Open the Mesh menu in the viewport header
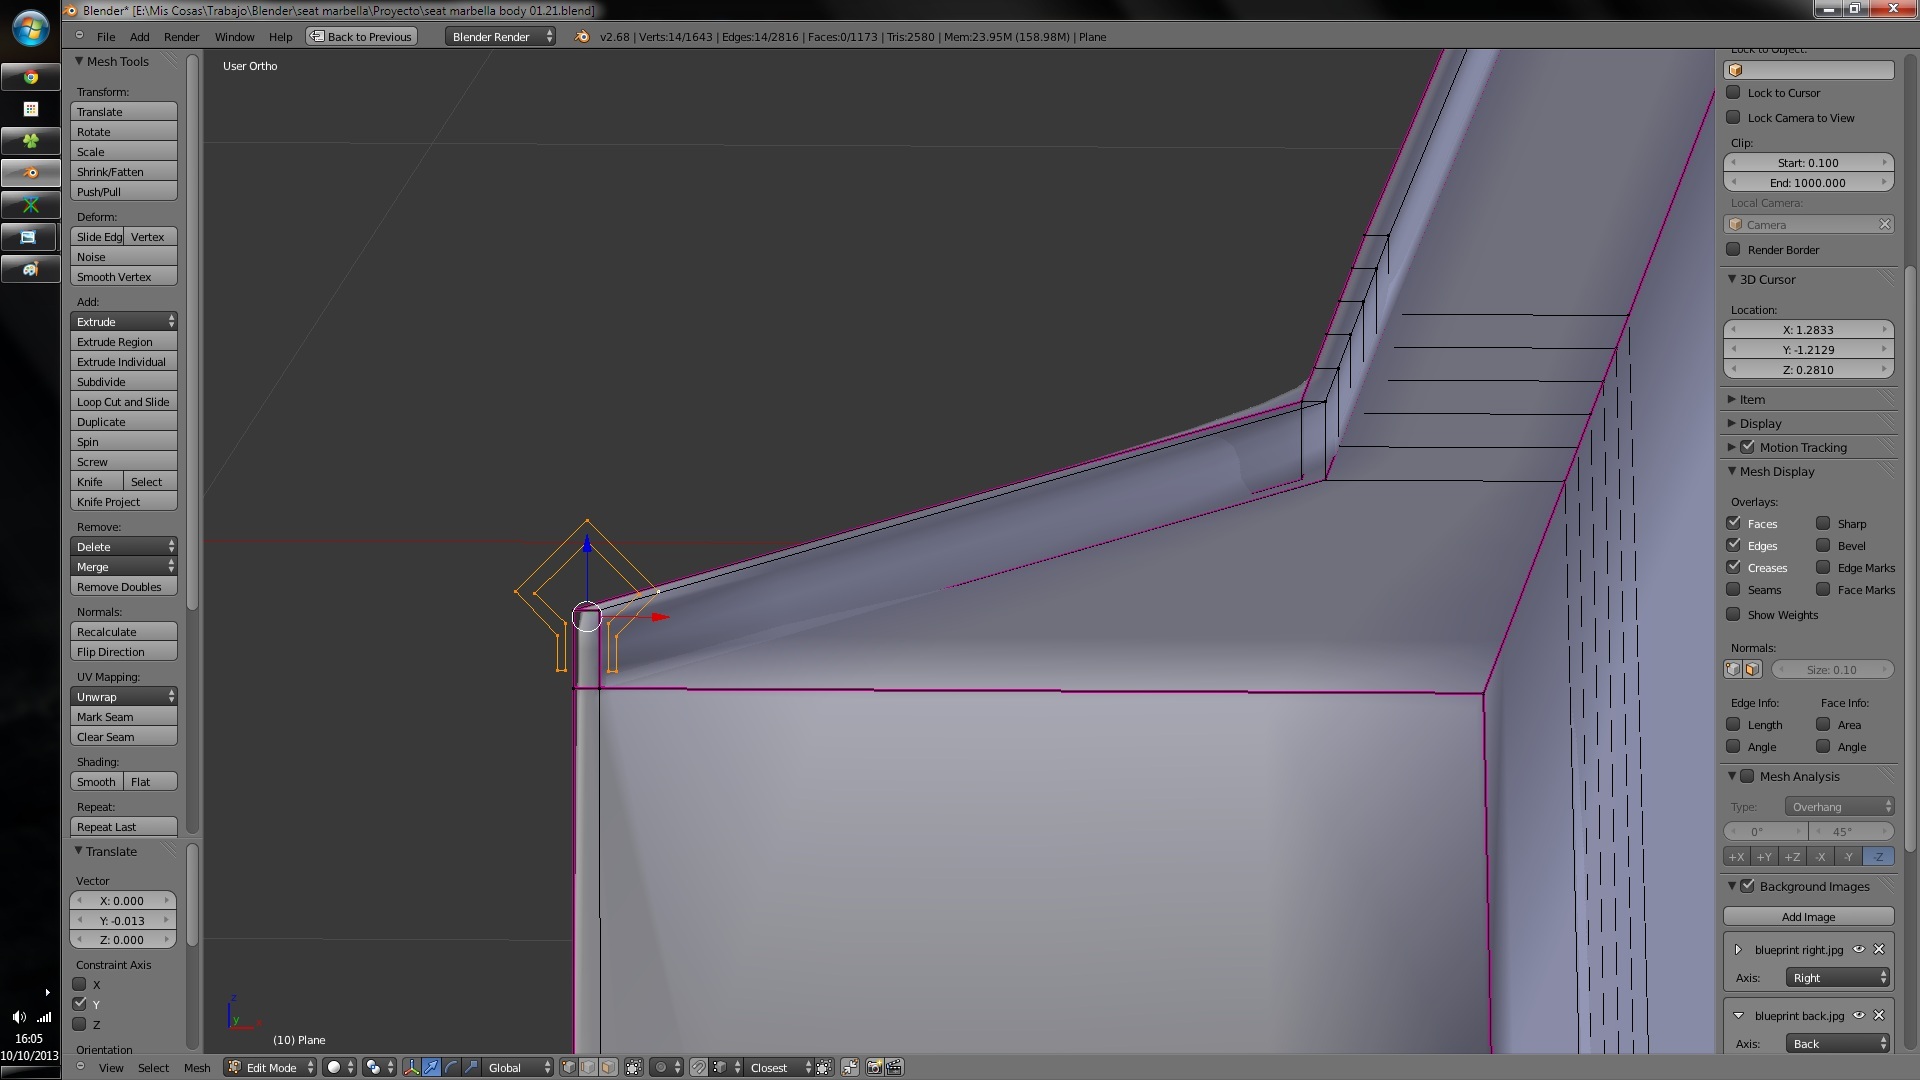This screenshot has height=1080, width=1920. (197, 1067)
